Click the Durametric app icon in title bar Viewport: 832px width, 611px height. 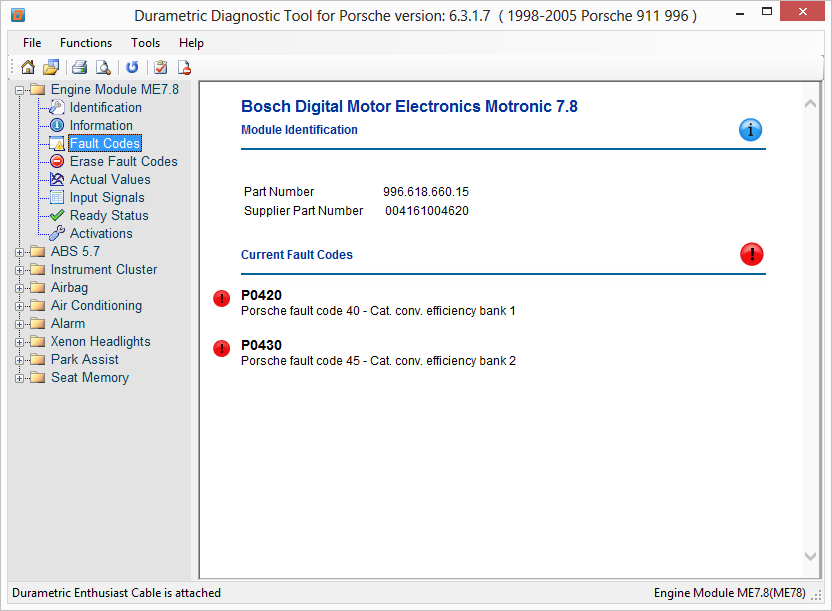18,15
